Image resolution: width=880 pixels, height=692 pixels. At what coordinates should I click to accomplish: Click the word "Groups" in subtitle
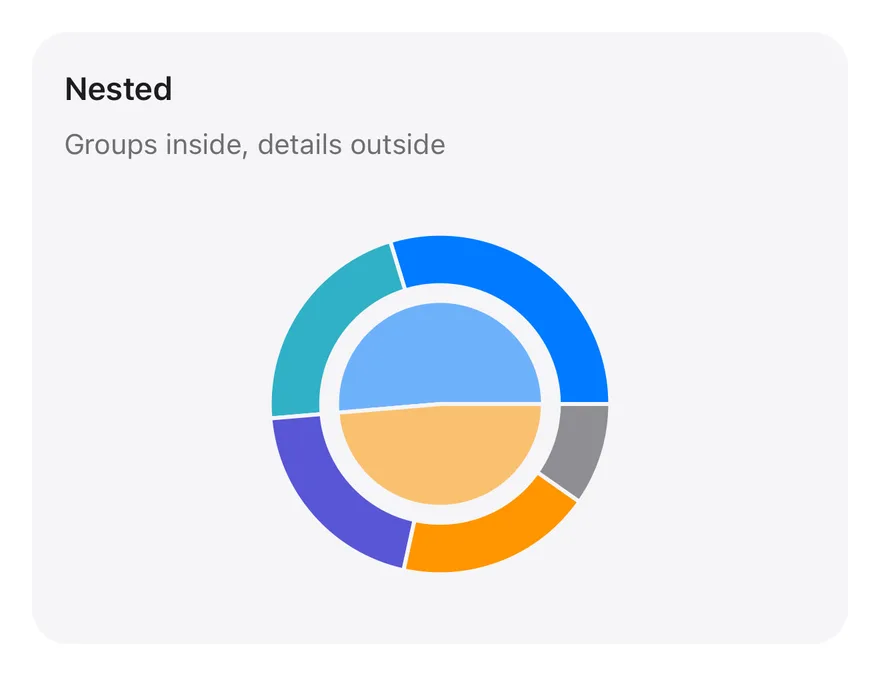[x=111, y=145]
